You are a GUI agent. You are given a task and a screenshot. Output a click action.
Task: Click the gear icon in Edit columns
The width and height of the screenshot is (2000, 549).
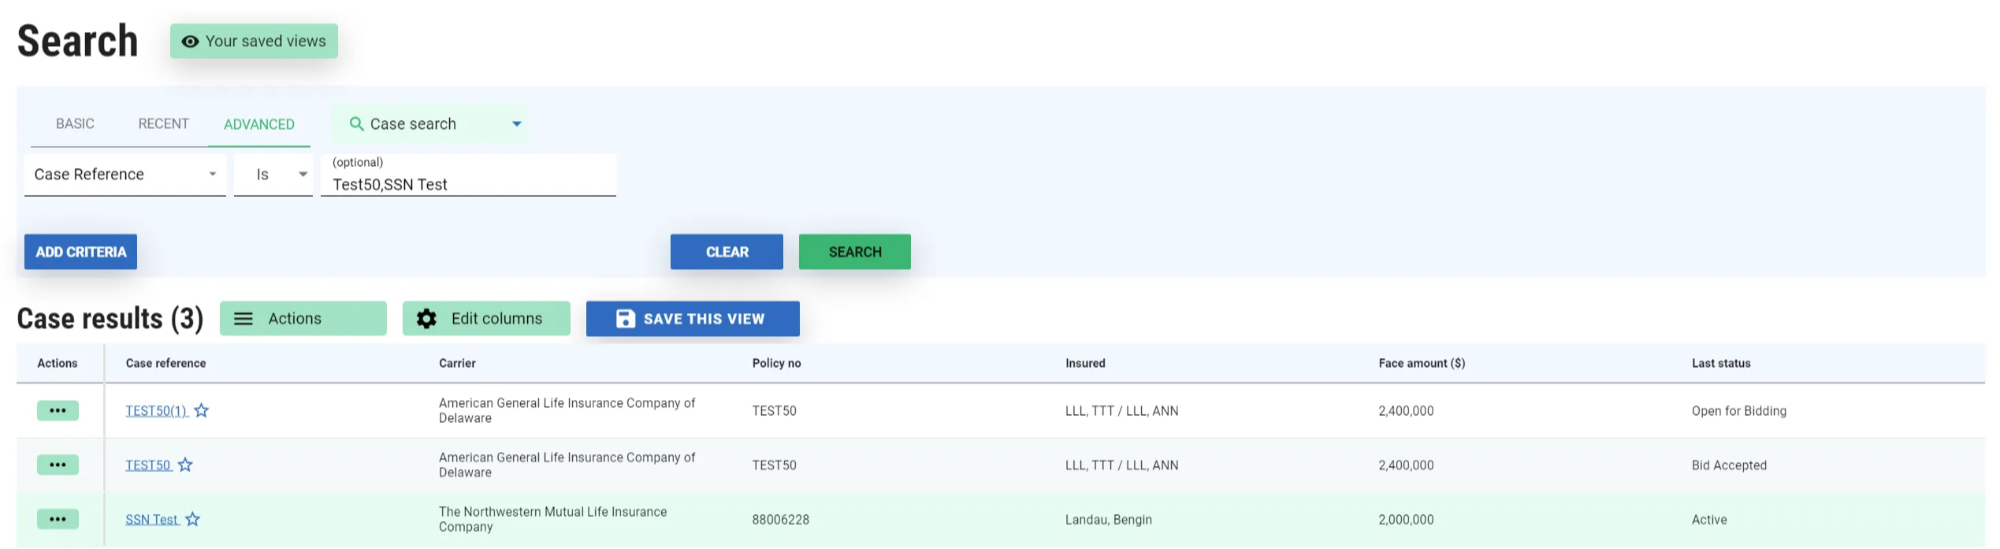[x=427, y=319]
